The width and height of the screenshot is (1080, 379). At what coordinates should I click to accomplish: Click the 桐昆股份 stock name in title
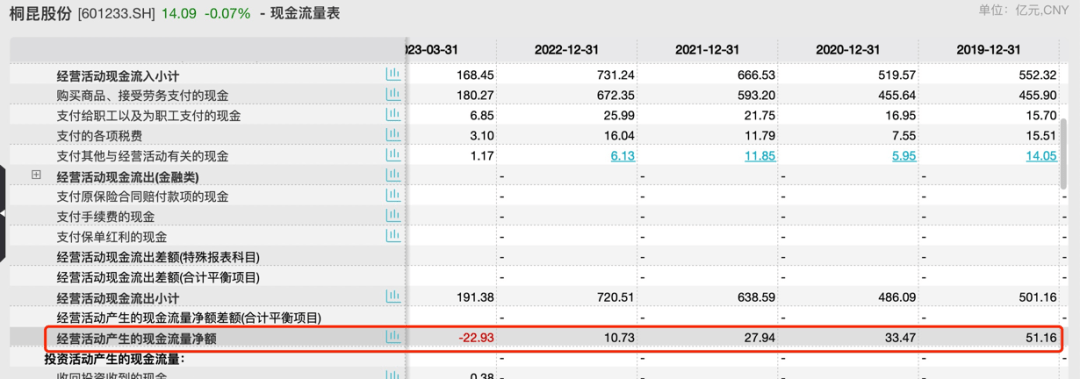point(40,13)
